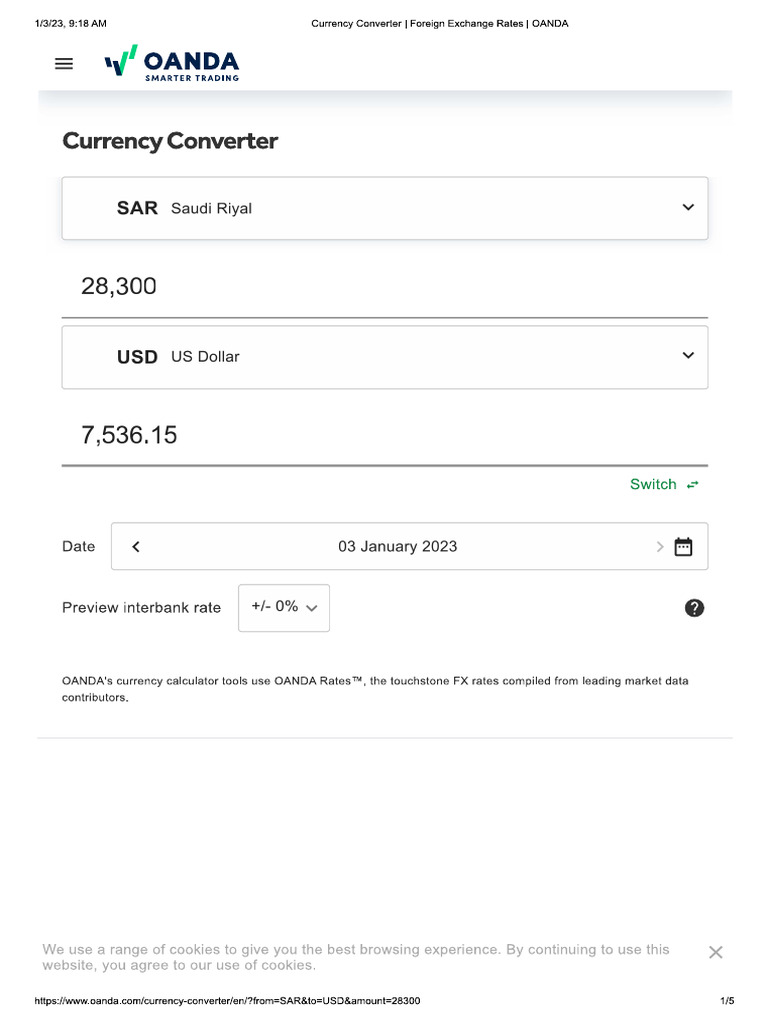Screen dimensions: 768x1024
Task: Open the calendar date picker icon
Action: (x=684, y=547)
